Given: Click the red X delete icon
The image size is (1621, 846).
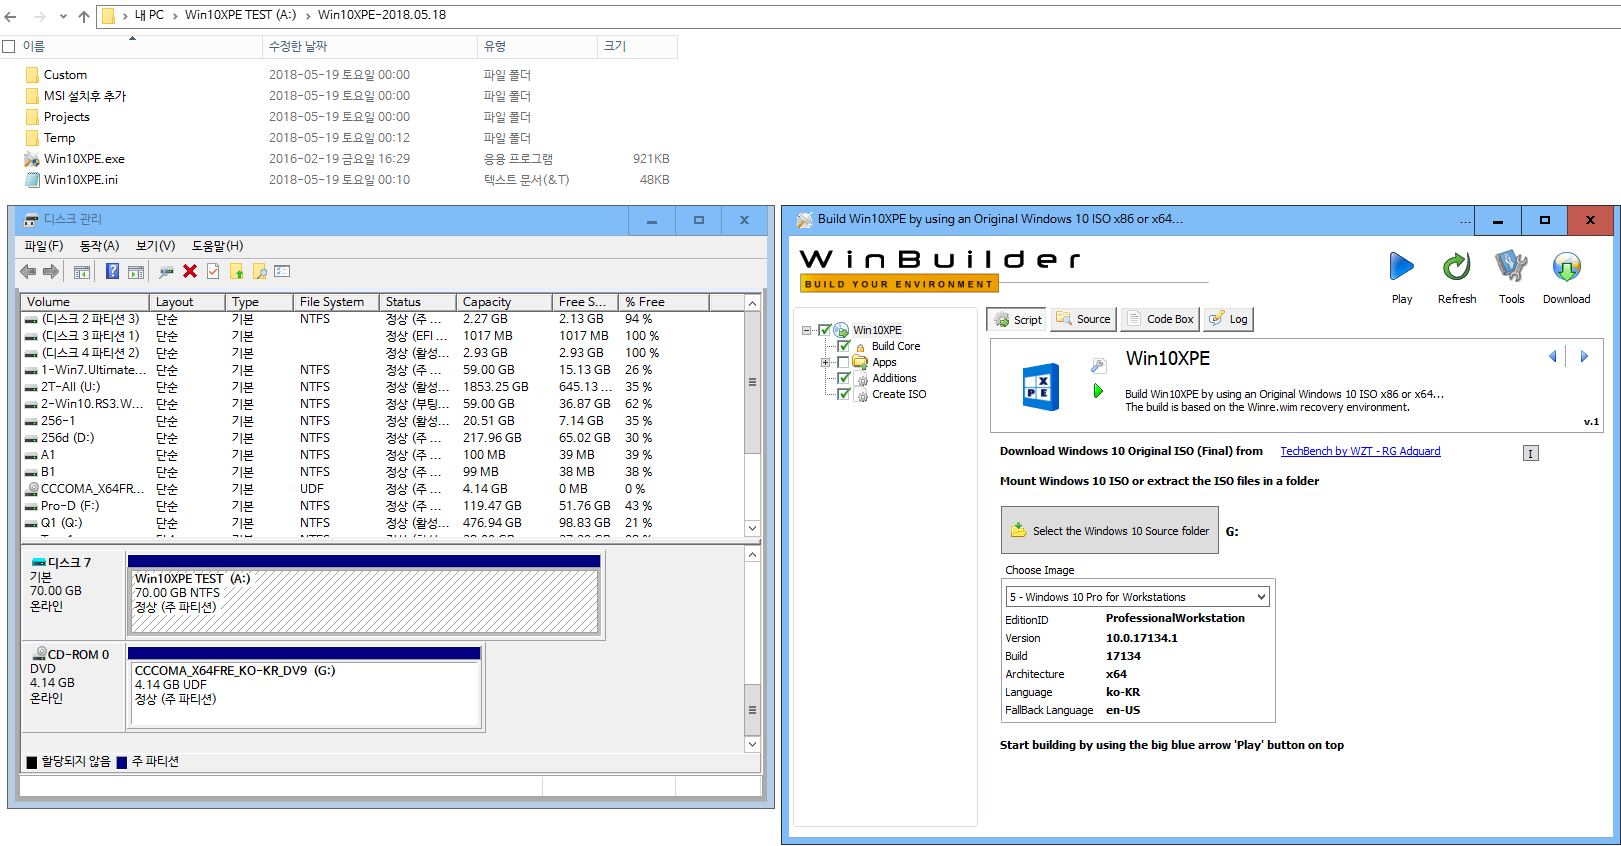Looking at the screenshot, I should pos(190,271).
